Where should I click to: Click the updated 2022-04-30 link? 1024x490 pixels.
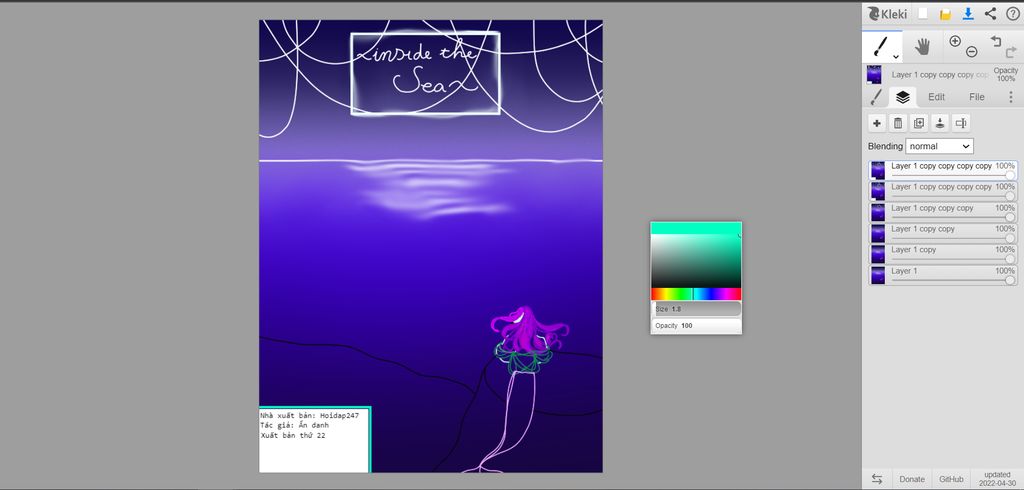click(x=997, y=479)
